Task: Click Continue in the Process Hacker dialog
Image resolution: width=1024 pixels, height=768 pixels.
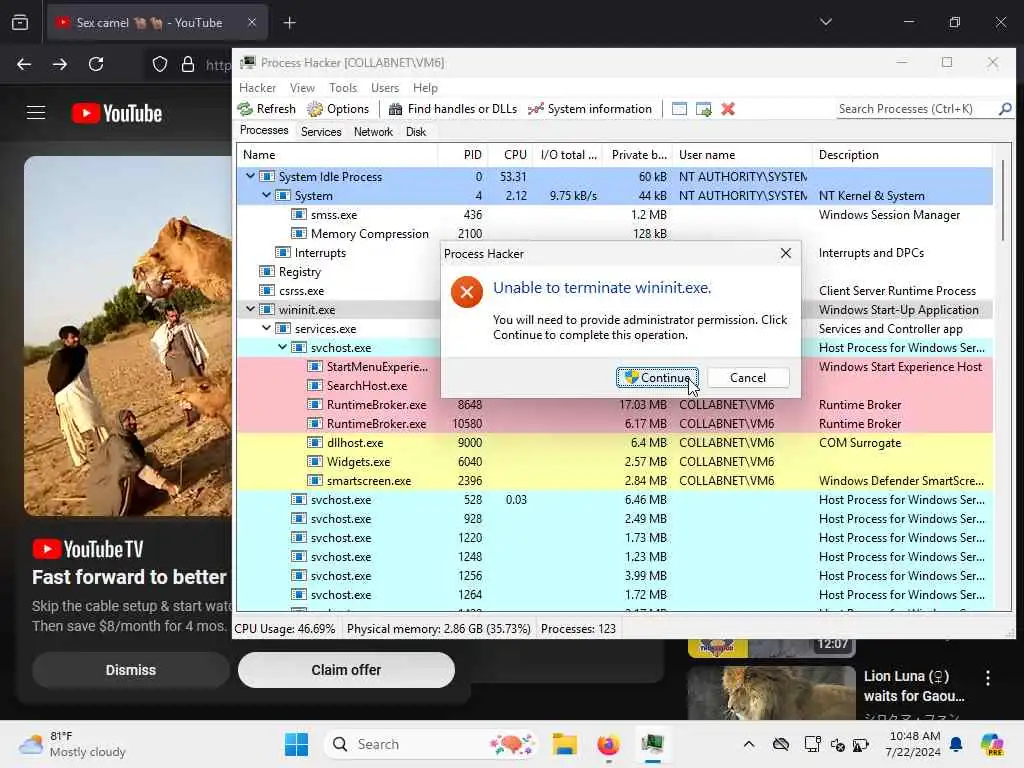Action: [x=657, y=377]
